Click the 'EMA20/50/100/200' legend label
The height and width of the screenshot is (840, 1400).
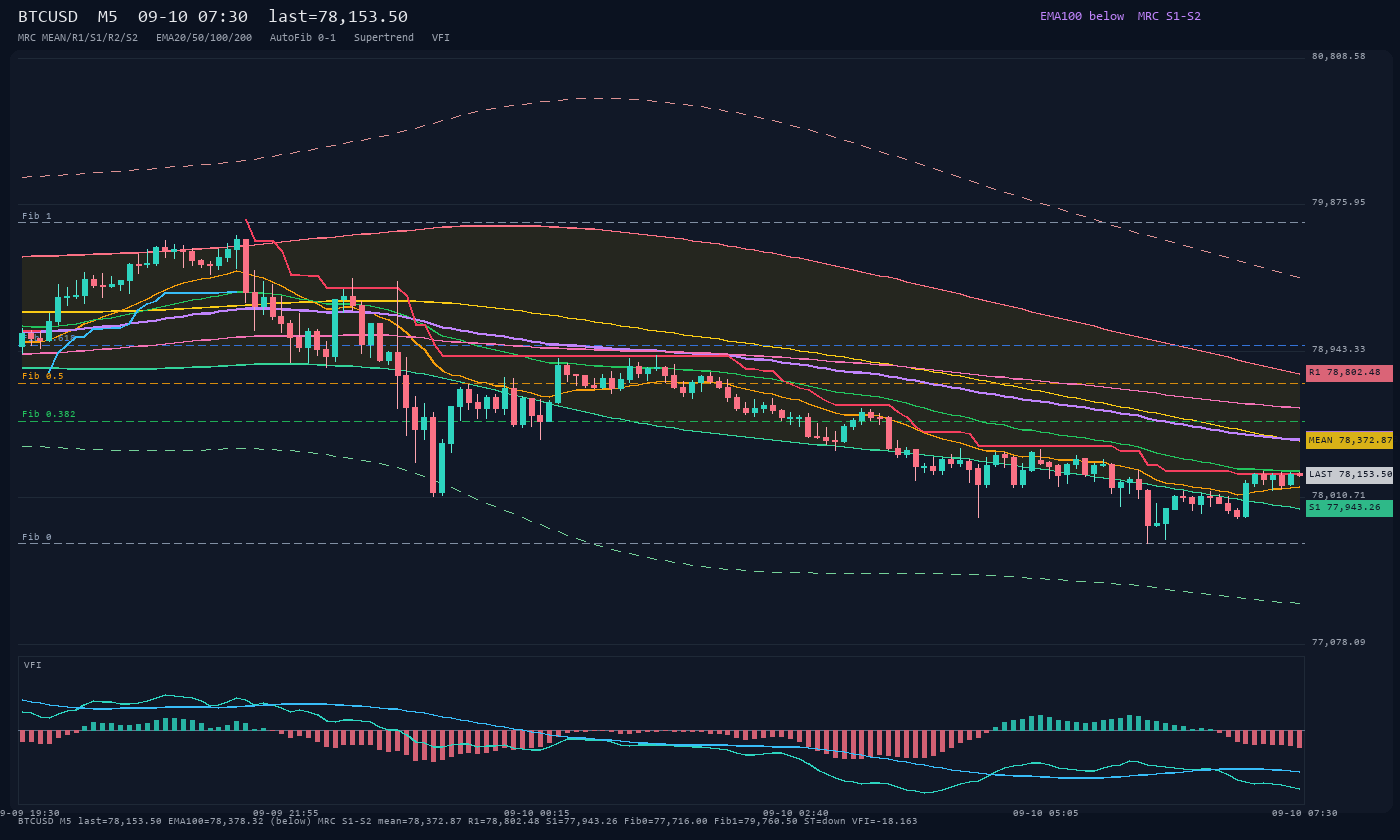click(x=204, y=37)
